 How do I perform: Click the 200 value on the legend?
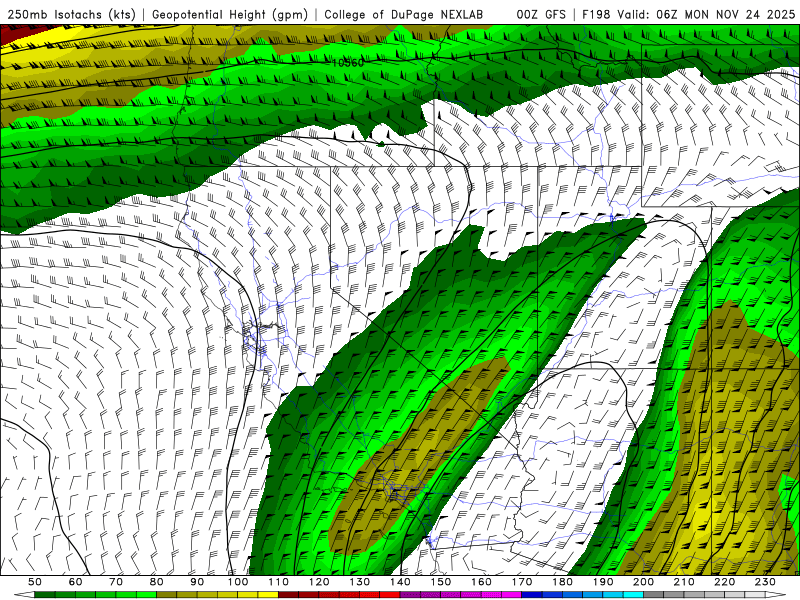pos(644,582)
